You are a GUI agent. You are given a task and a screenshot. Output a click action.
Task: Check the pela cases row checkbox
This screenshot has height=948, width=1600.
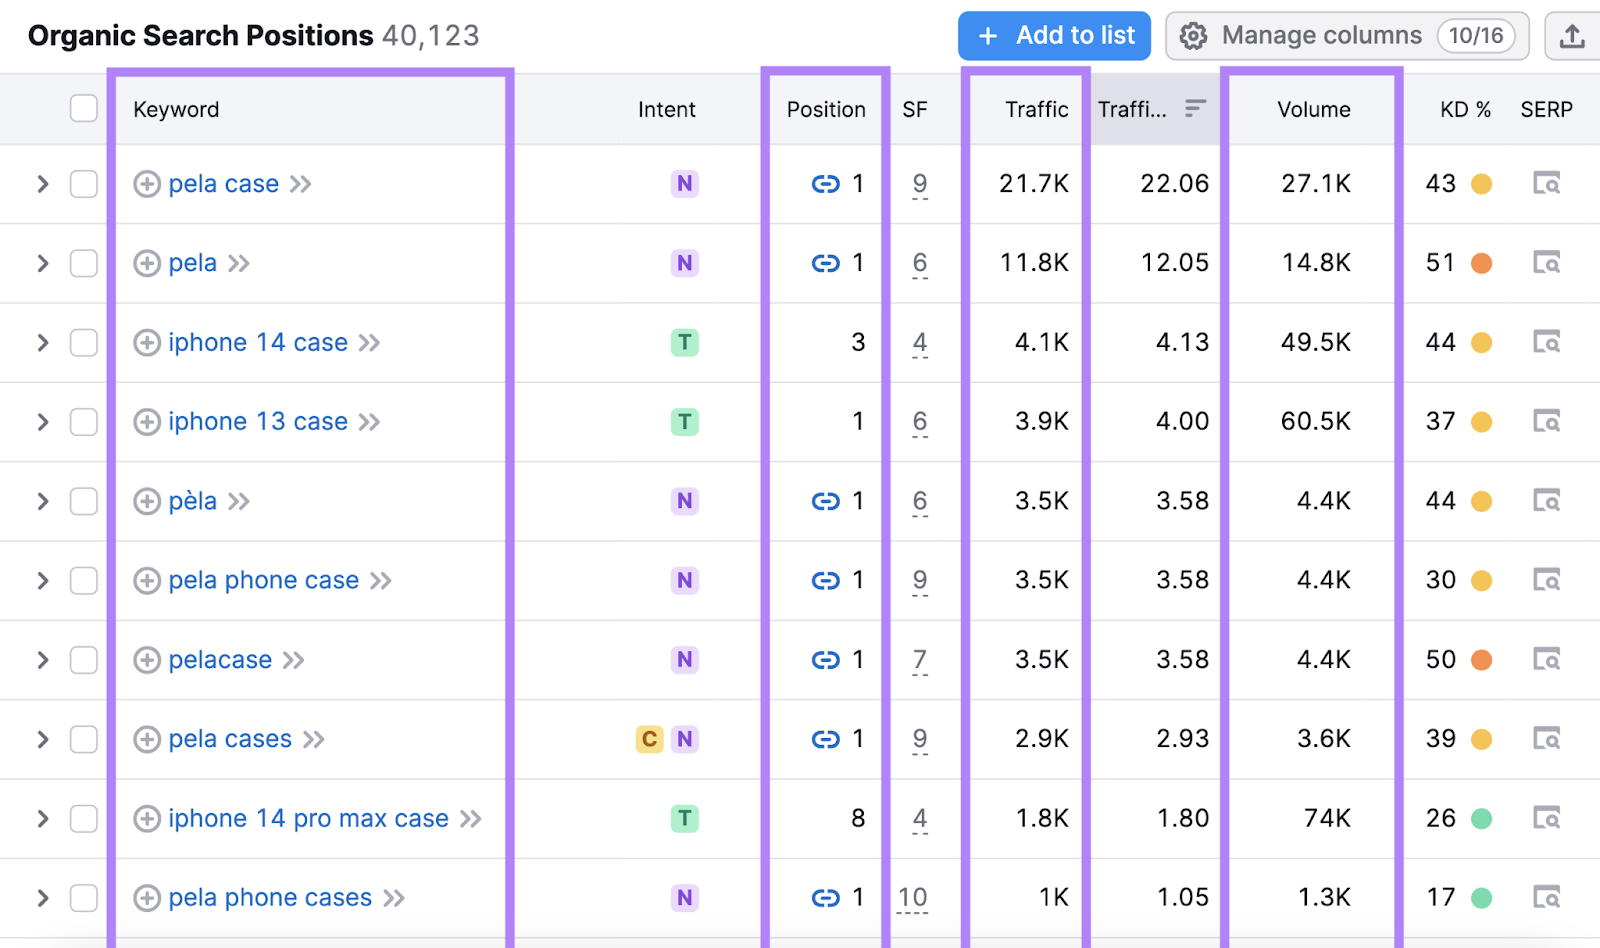84,739
